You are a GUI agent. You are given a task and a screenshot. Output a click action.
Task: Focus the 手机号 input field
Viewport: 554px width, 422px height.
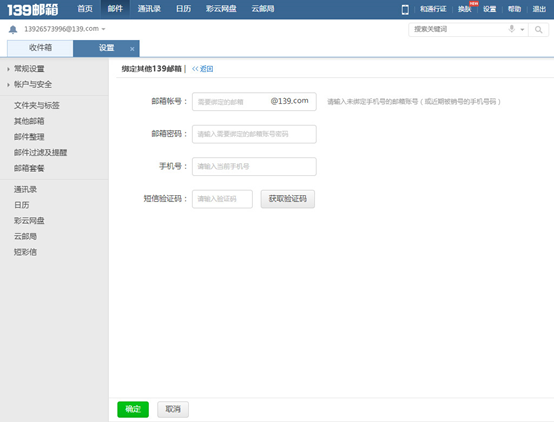coord(254,166)
